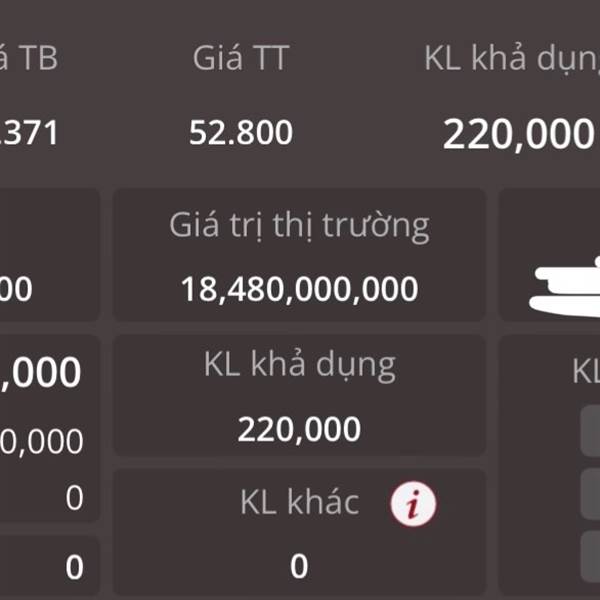The image size is (600, 600).
Task: Click the 220,000 value in the top row
Action: pos(518,134)
